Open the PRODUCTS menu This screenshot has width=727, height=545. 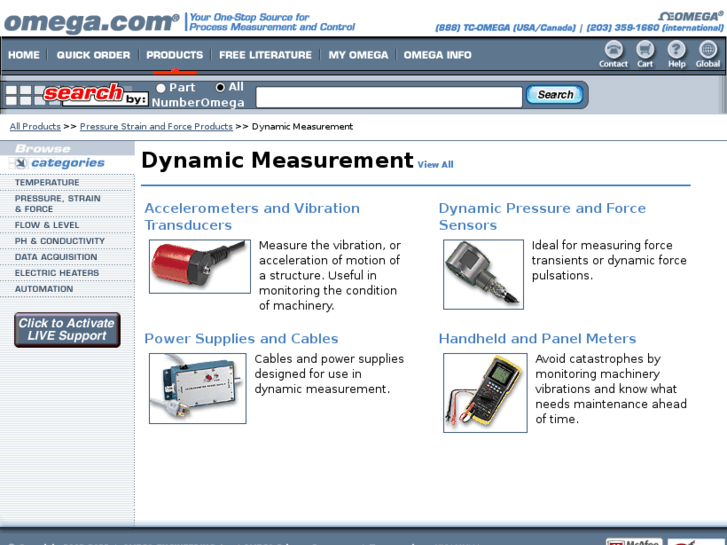point(175,55)
